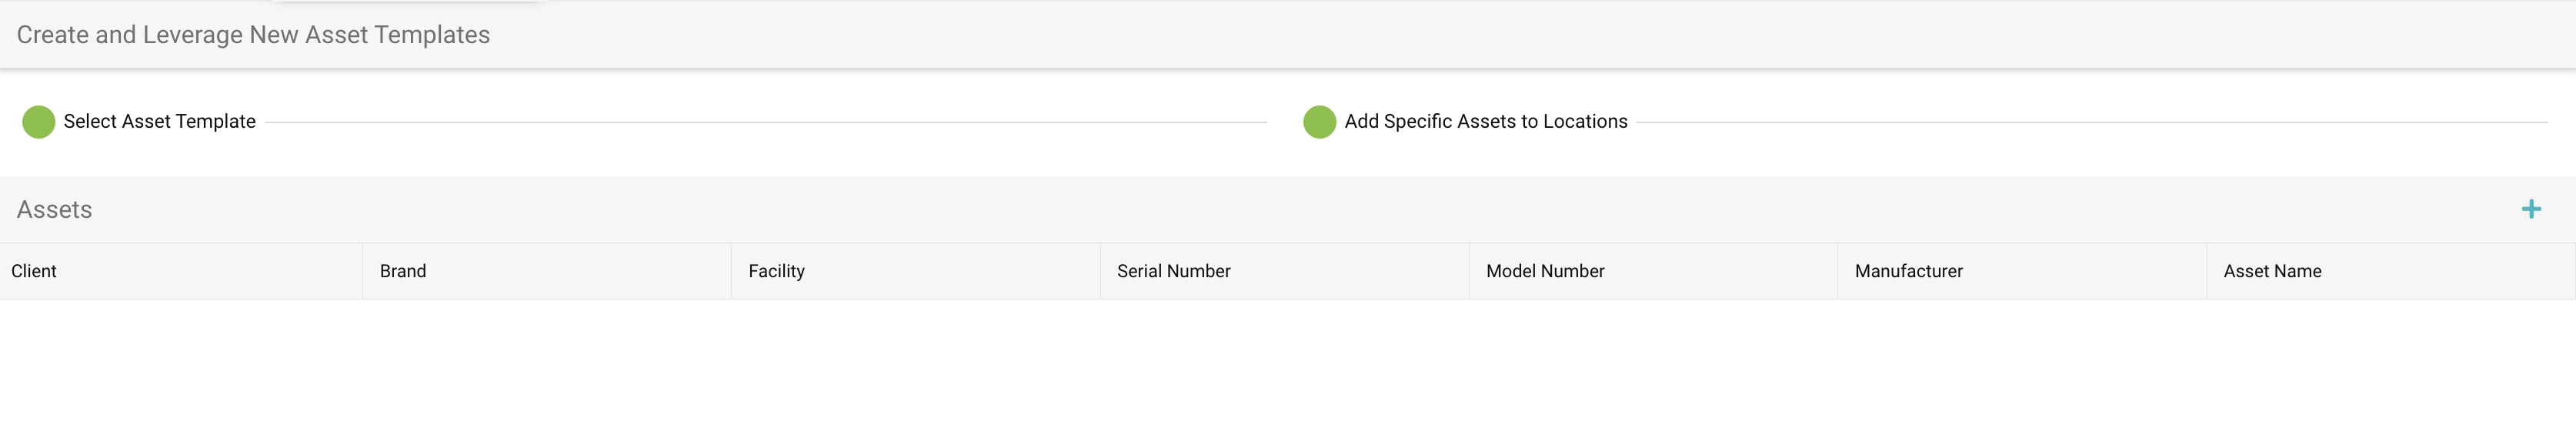The height and width of the screenshot is (442, 2576).
Task: Click the divider between Facility and Serial Number
Action: pyautogui.click(x=1100, y=271)
